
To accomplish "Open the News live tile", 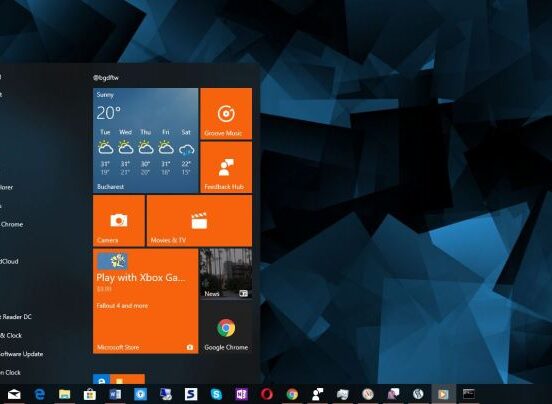I will click(226, 274).
